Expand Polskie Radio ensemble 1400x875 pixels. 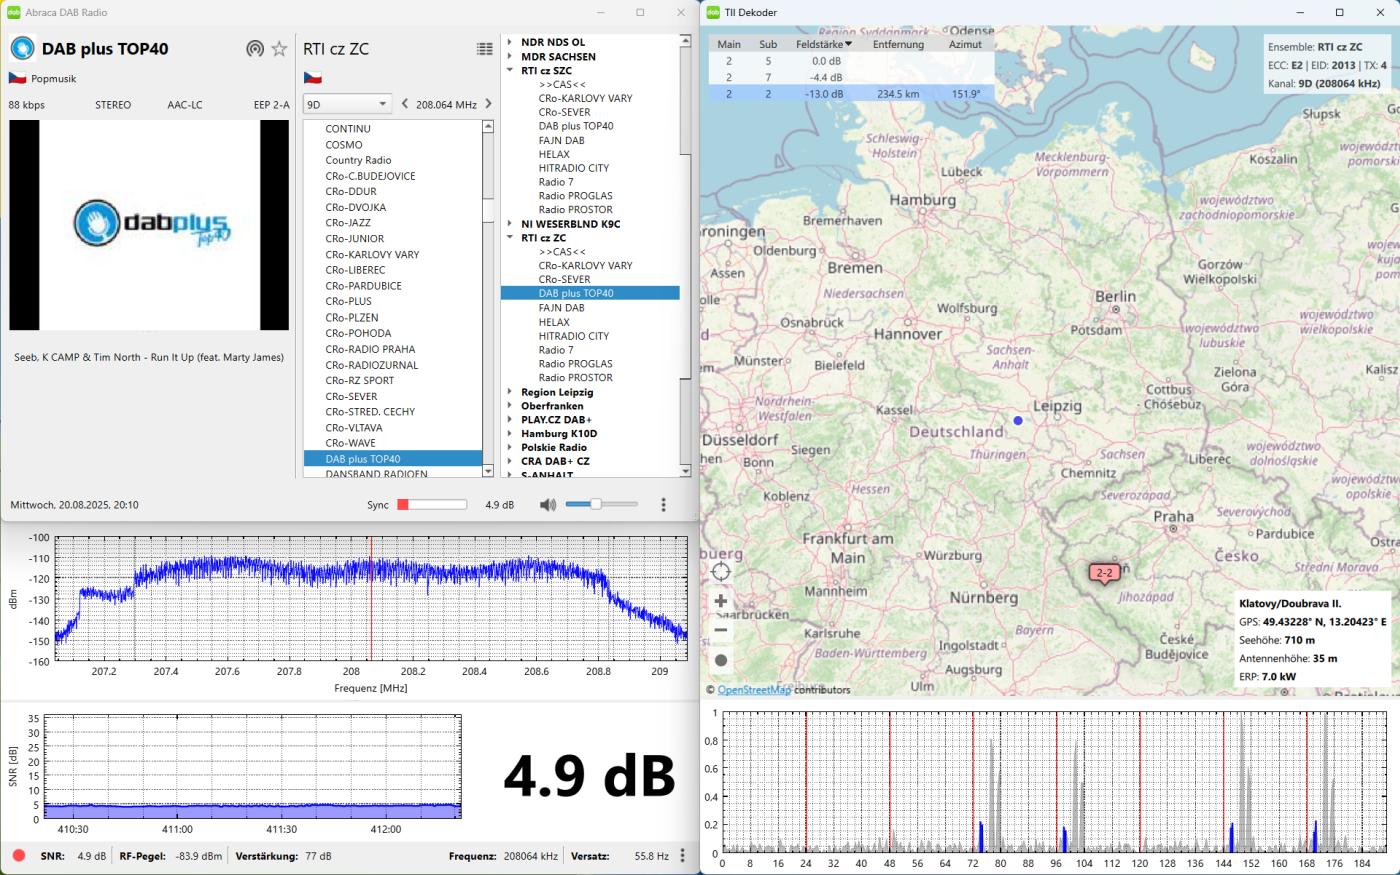coord(509,448)
